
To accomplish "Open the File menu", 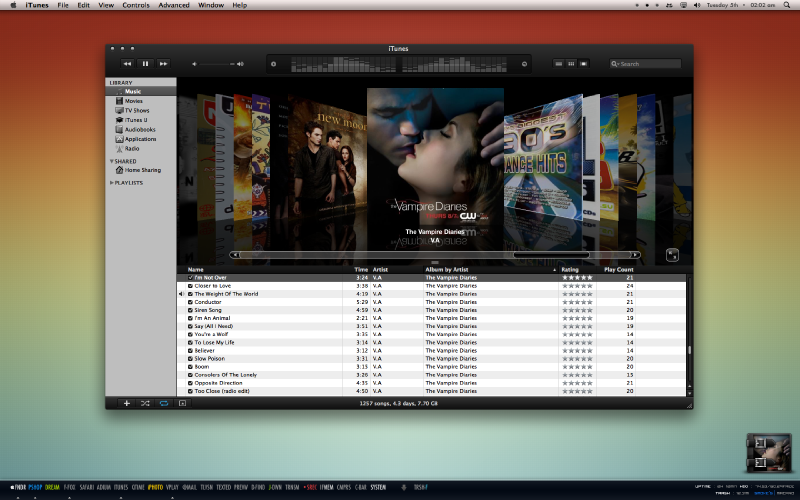I will [63, 5].
